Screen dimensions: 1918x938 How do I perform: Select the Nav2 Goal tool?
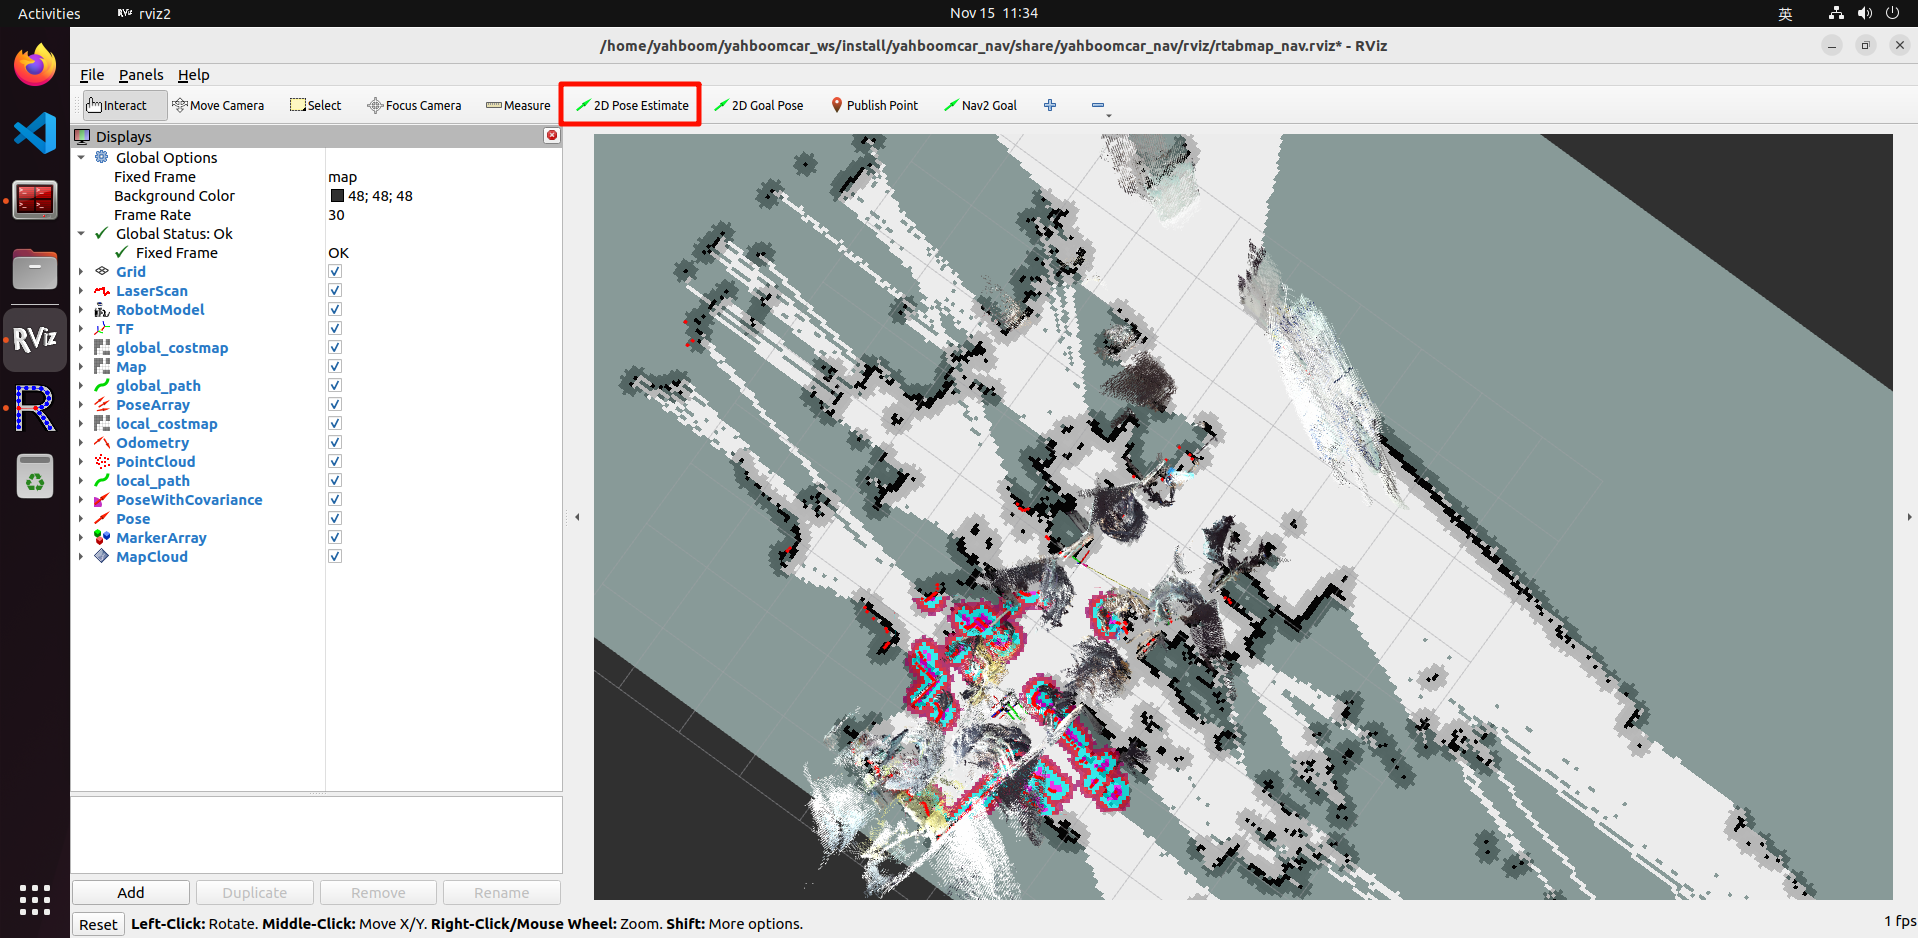(980, 105)
